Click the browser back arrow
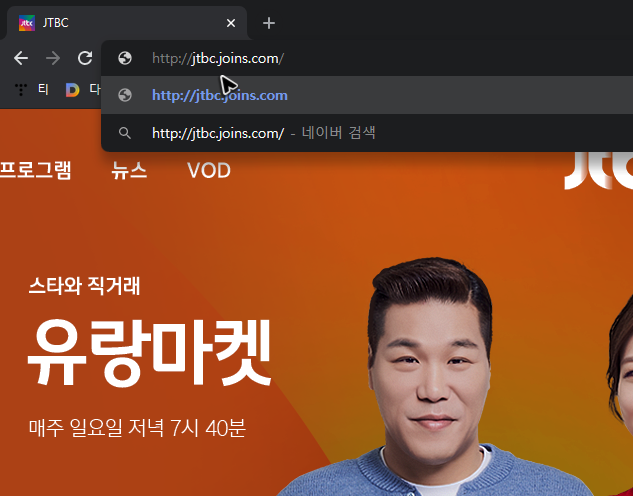The height and width of the screenshot is (496, 633). (x=21, y=59)
